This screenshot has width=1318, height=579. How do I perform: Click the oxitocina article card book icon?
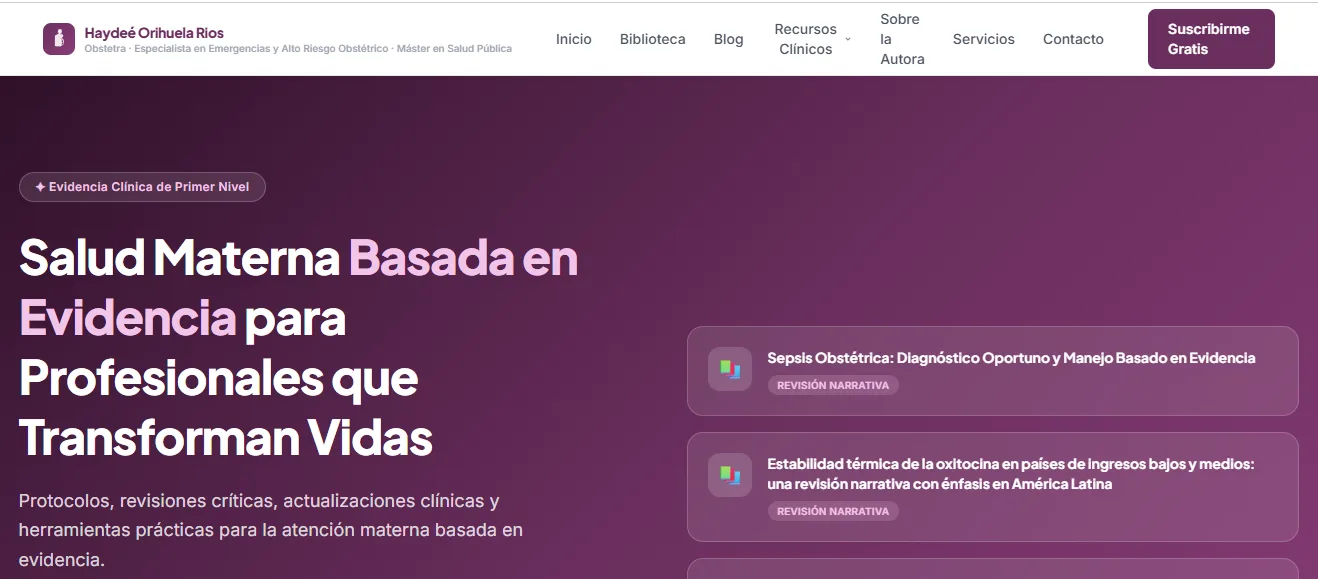point(730,475)
